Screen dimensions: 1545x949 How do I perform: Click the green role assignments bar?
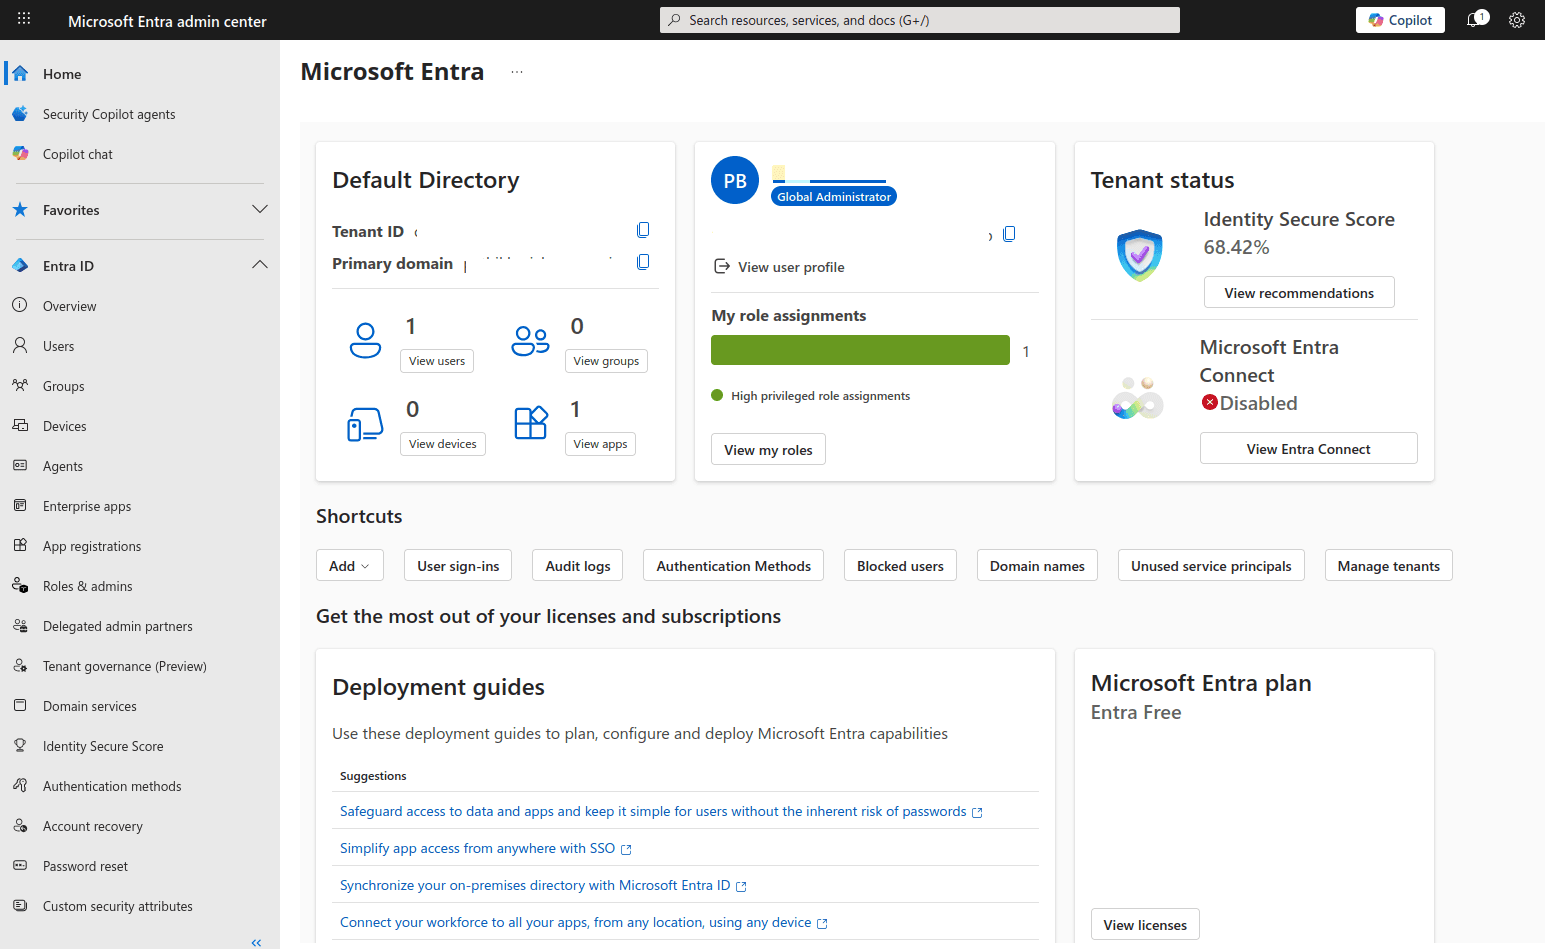[x=860, y=350]
